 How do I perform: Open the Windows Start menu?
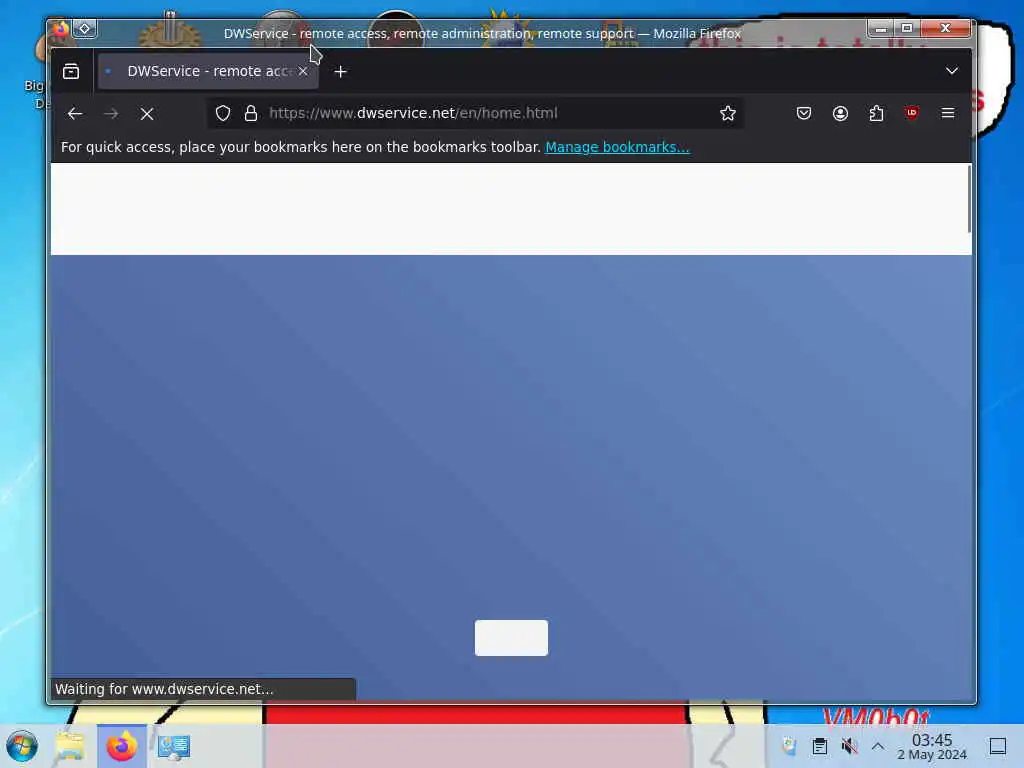[22, 746]
